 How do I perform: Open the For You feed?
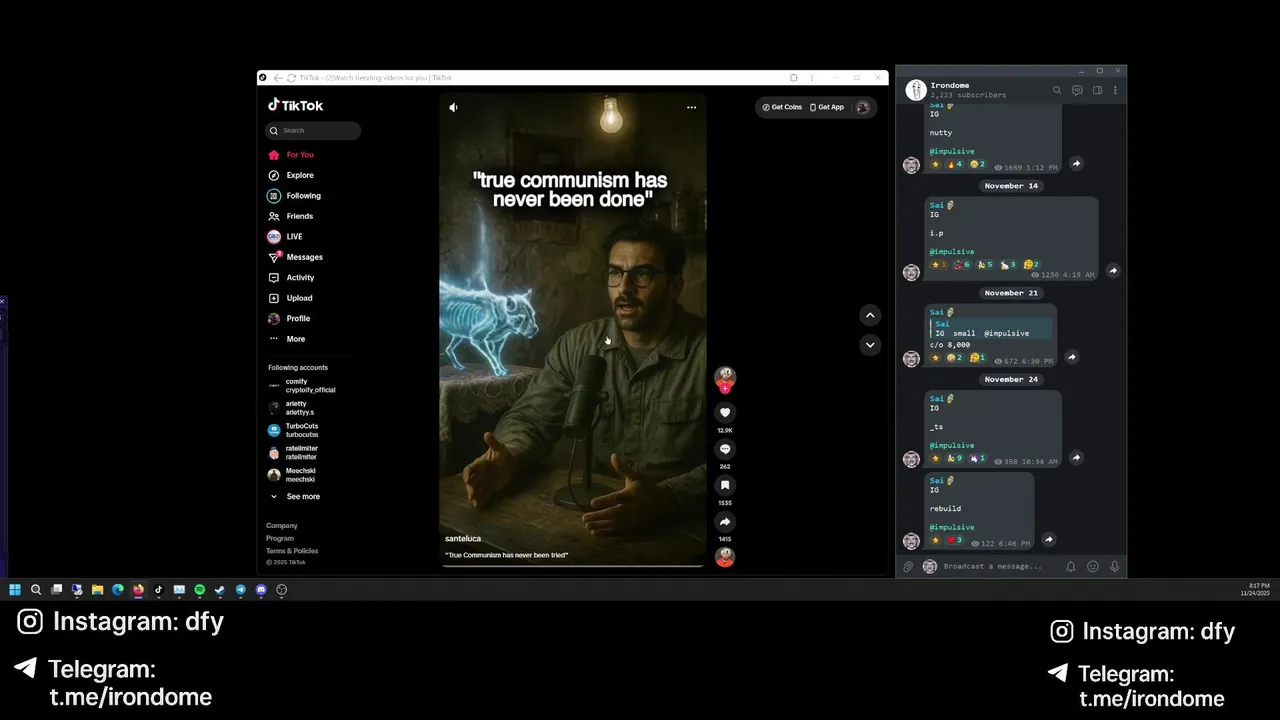click(291, 155)
